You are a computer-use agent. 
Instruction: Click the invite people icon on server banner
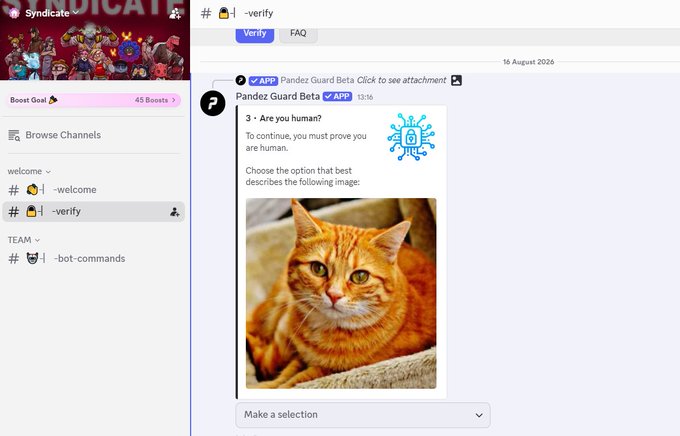point(175,13)
